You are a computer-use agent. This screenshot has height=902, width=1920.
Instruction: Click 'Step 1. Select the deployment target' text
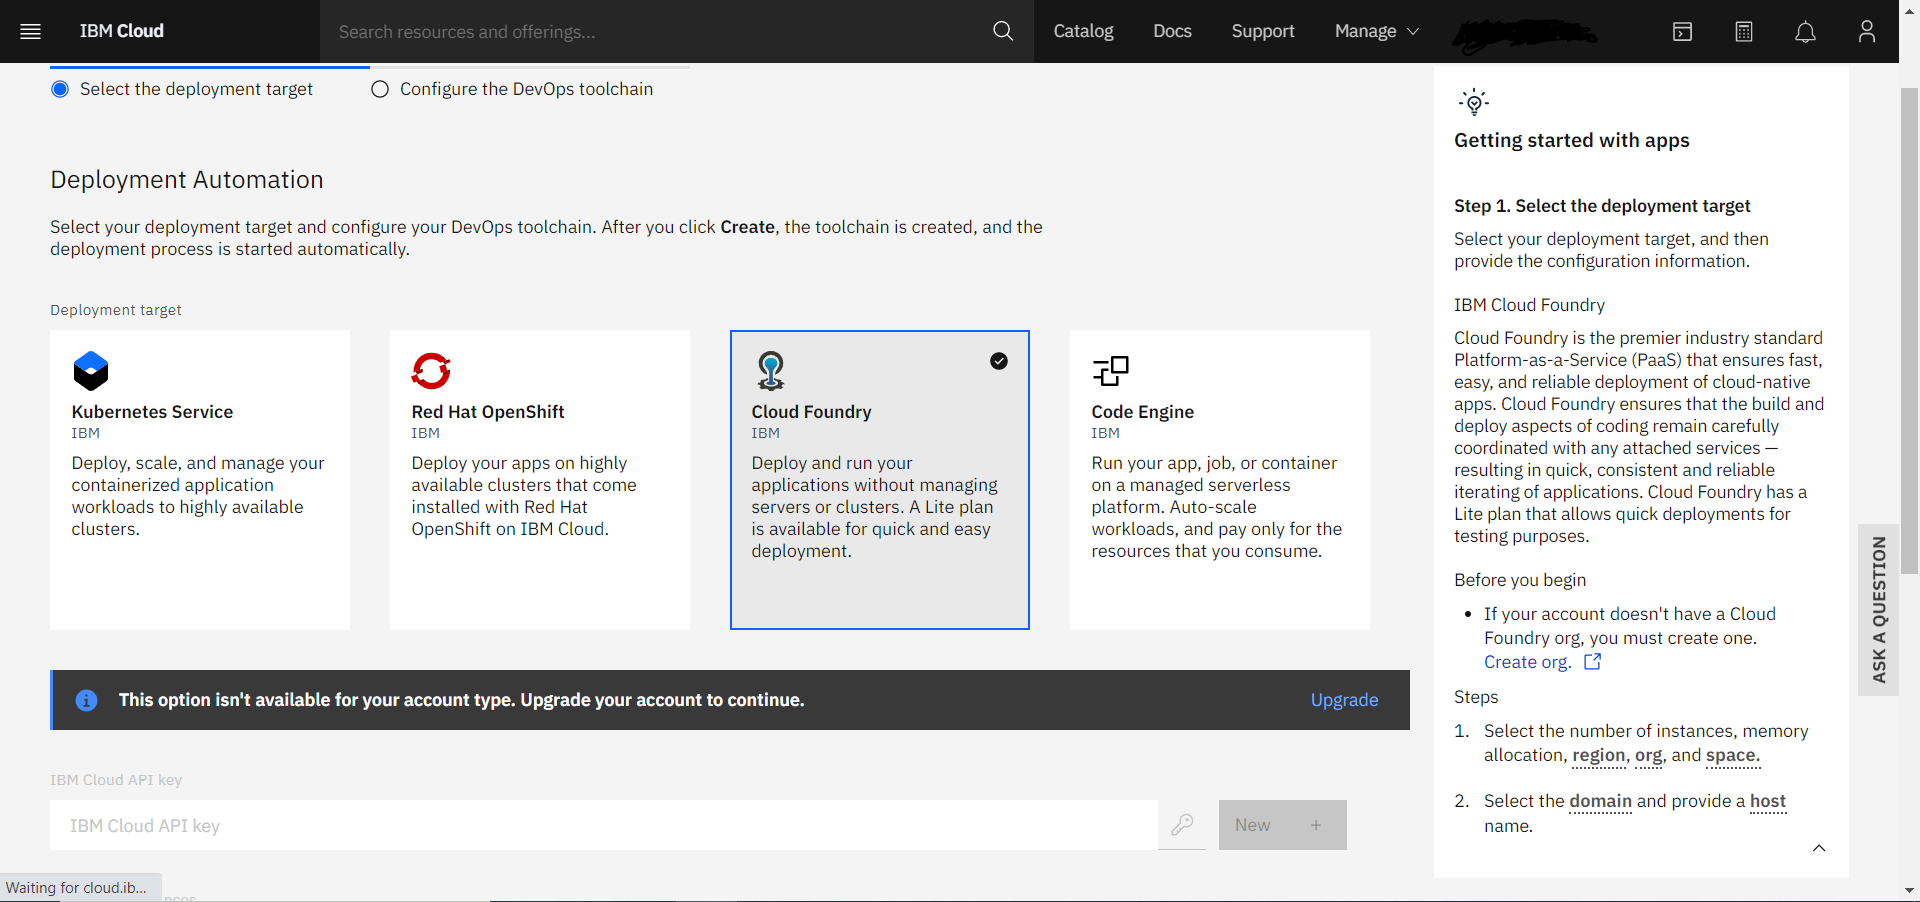click(1602, 206)
